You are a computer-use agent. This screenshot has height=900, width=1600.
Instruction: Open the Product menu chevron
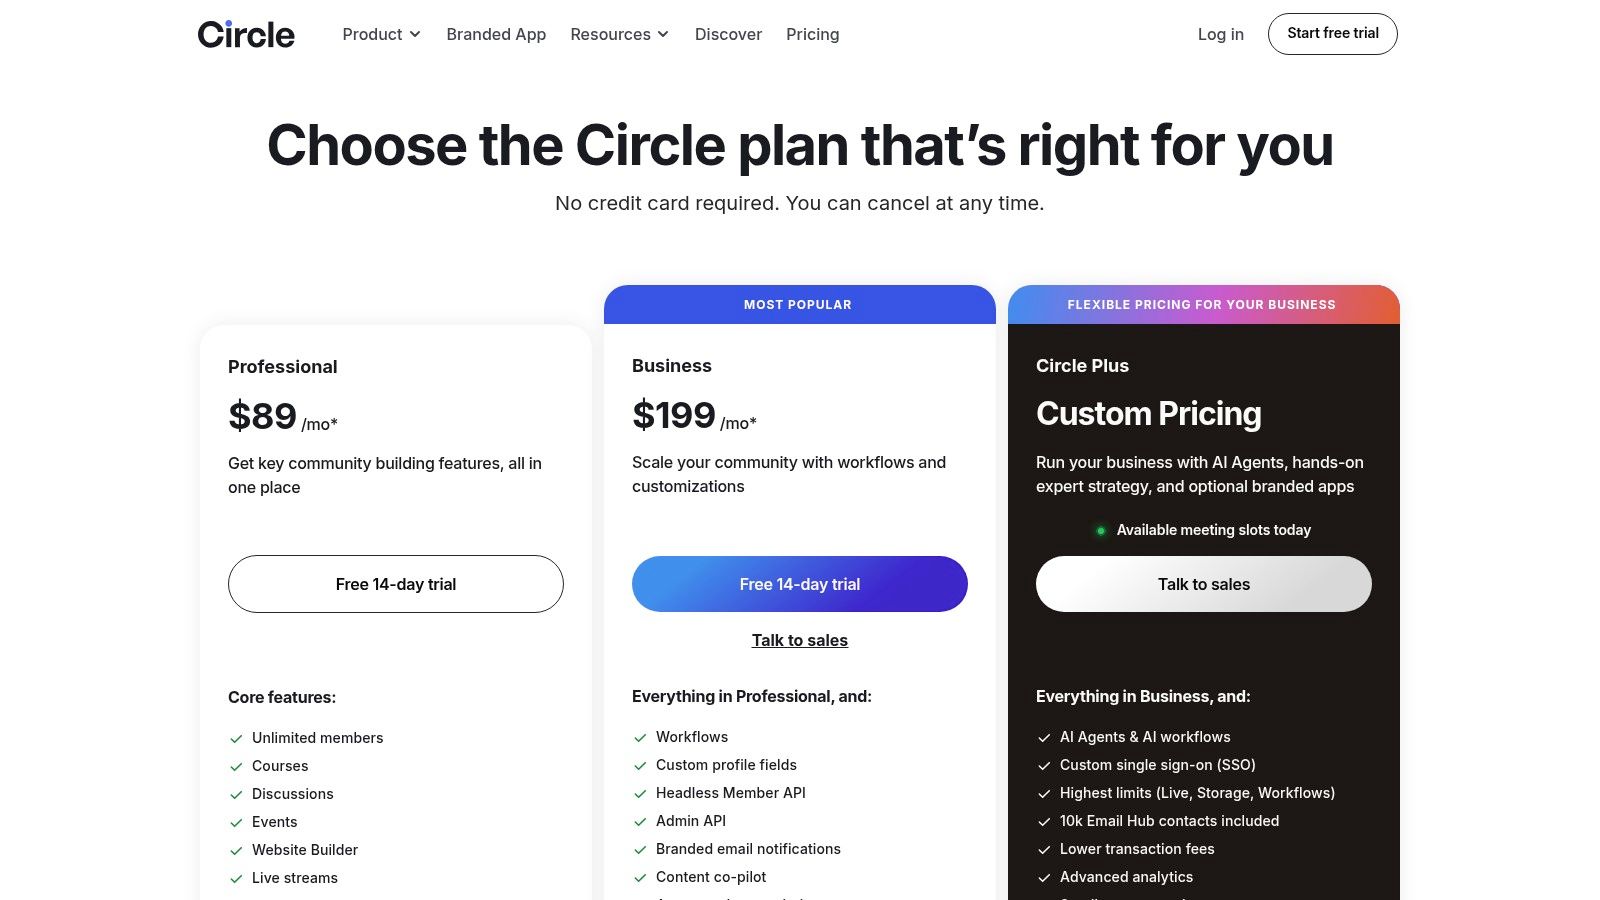pyautogui.click(x=416, y=34)
